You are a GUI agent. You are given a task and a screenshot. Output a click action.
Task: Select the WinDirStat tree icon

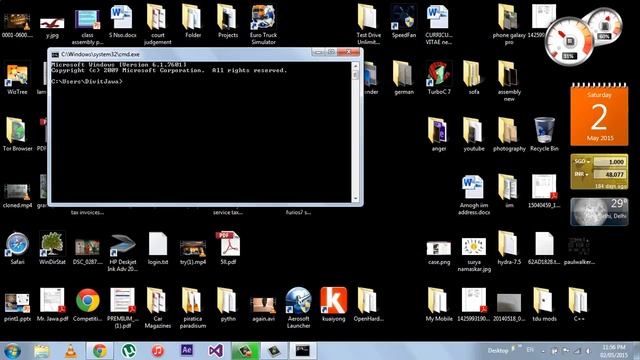point(52,248)
